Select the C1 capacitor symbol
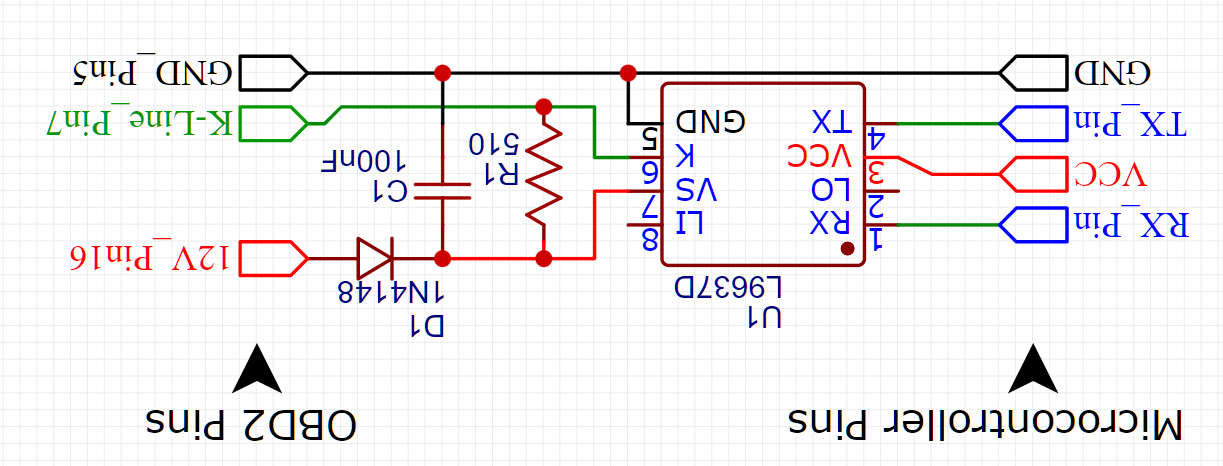This screenshot has width=1223, height=466. click(x=442, y=191)
